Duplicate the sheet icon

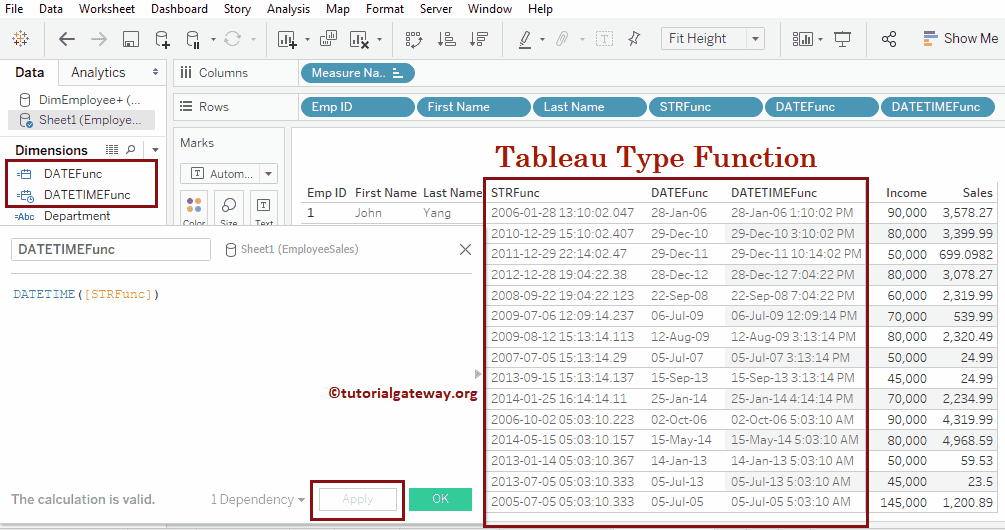(328, 39)
